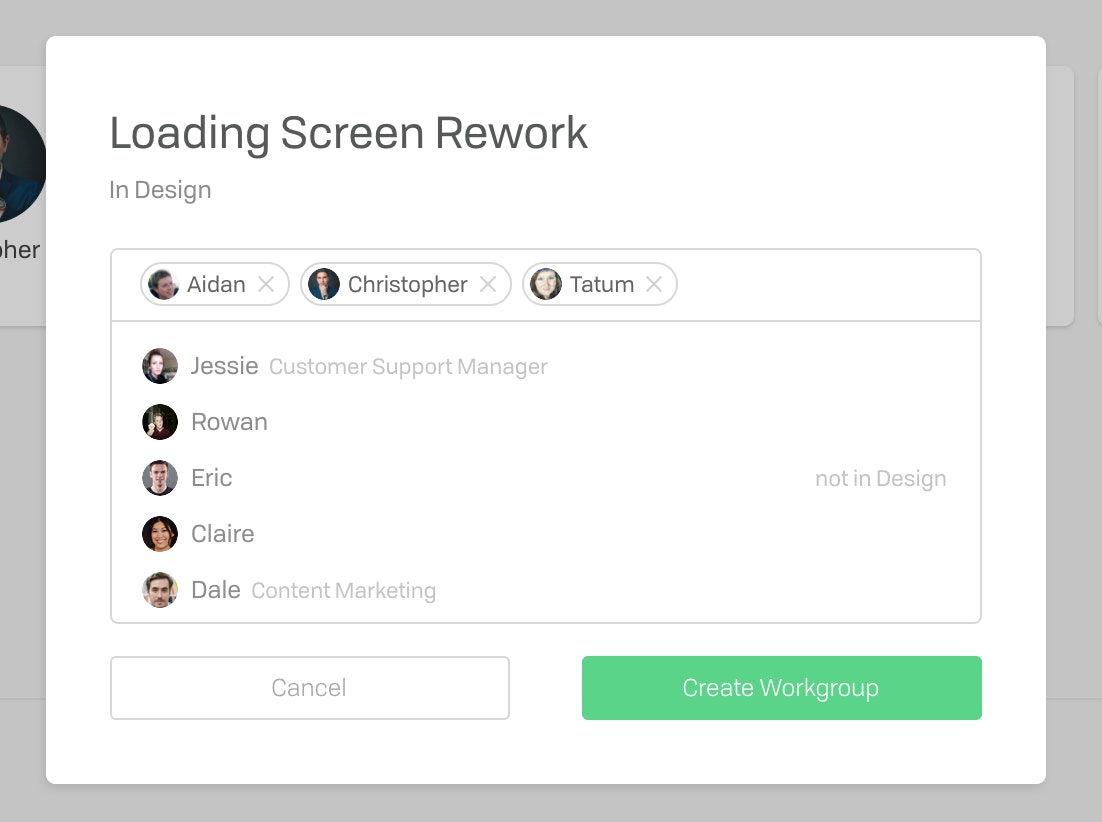The width and height of the screenshot is (1102, 822).
Task: Select Jessie's avatar in the suggestions list
Action: point(160,366)
